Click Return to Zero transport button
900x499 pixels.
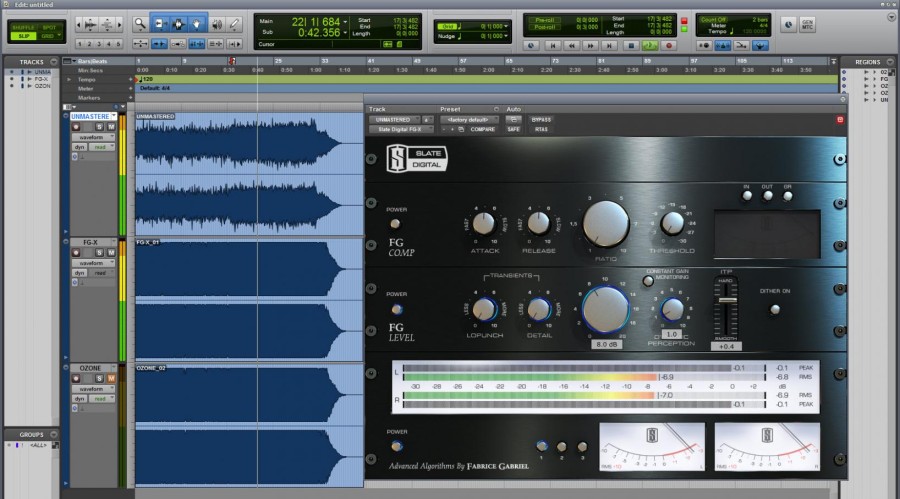pos(553,45)
